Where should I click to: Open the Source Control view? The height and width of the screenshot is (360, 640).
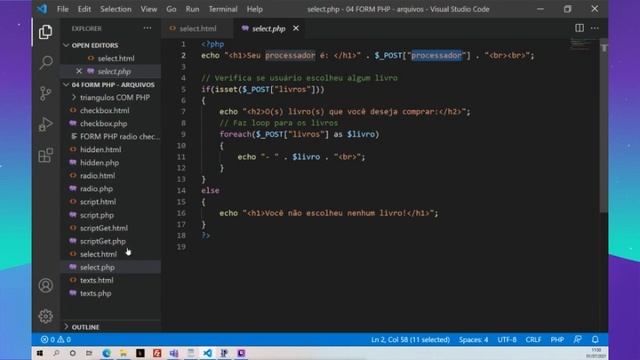point(46,93)
